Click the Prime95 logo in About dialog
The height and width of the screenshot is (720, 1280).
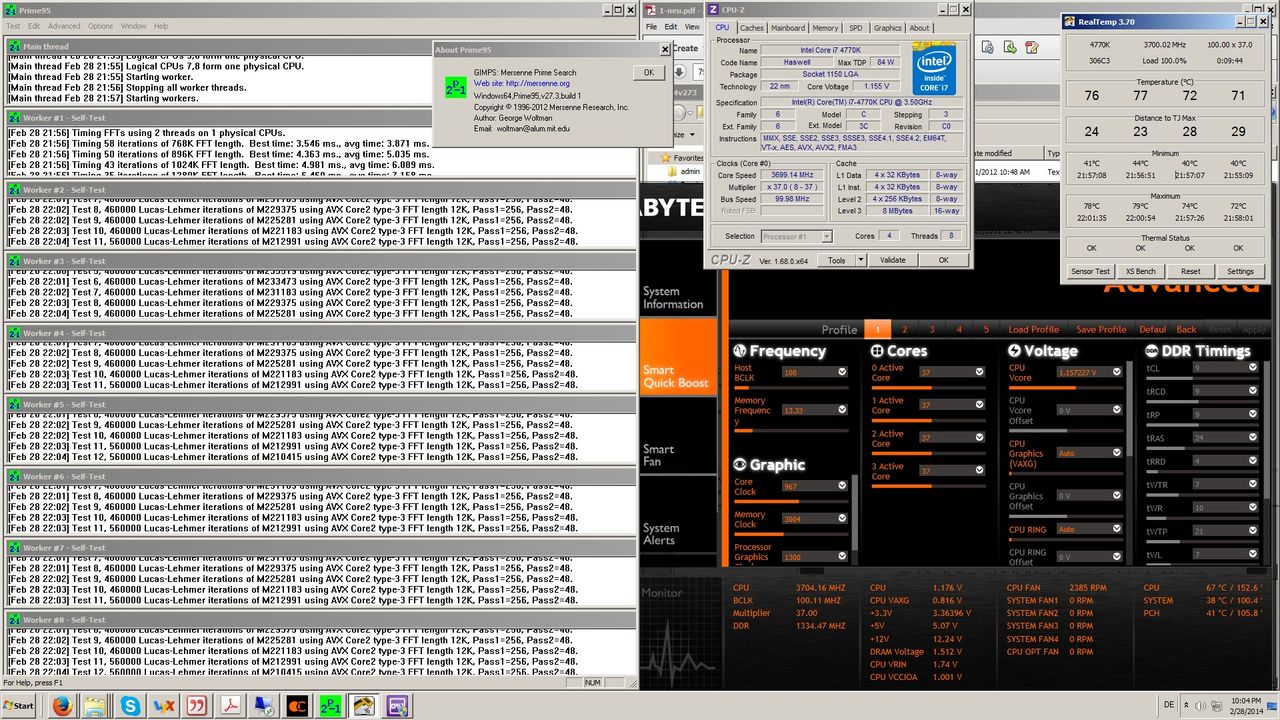455,87
